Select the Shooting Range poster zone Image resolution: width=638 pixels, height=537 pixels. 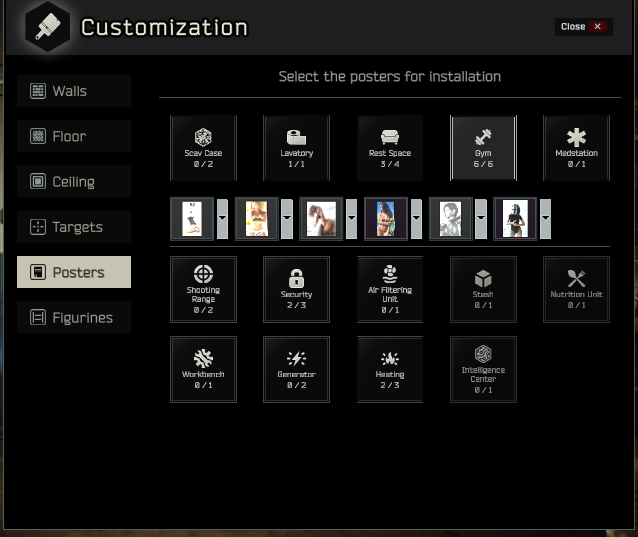(x=203, y=289)
